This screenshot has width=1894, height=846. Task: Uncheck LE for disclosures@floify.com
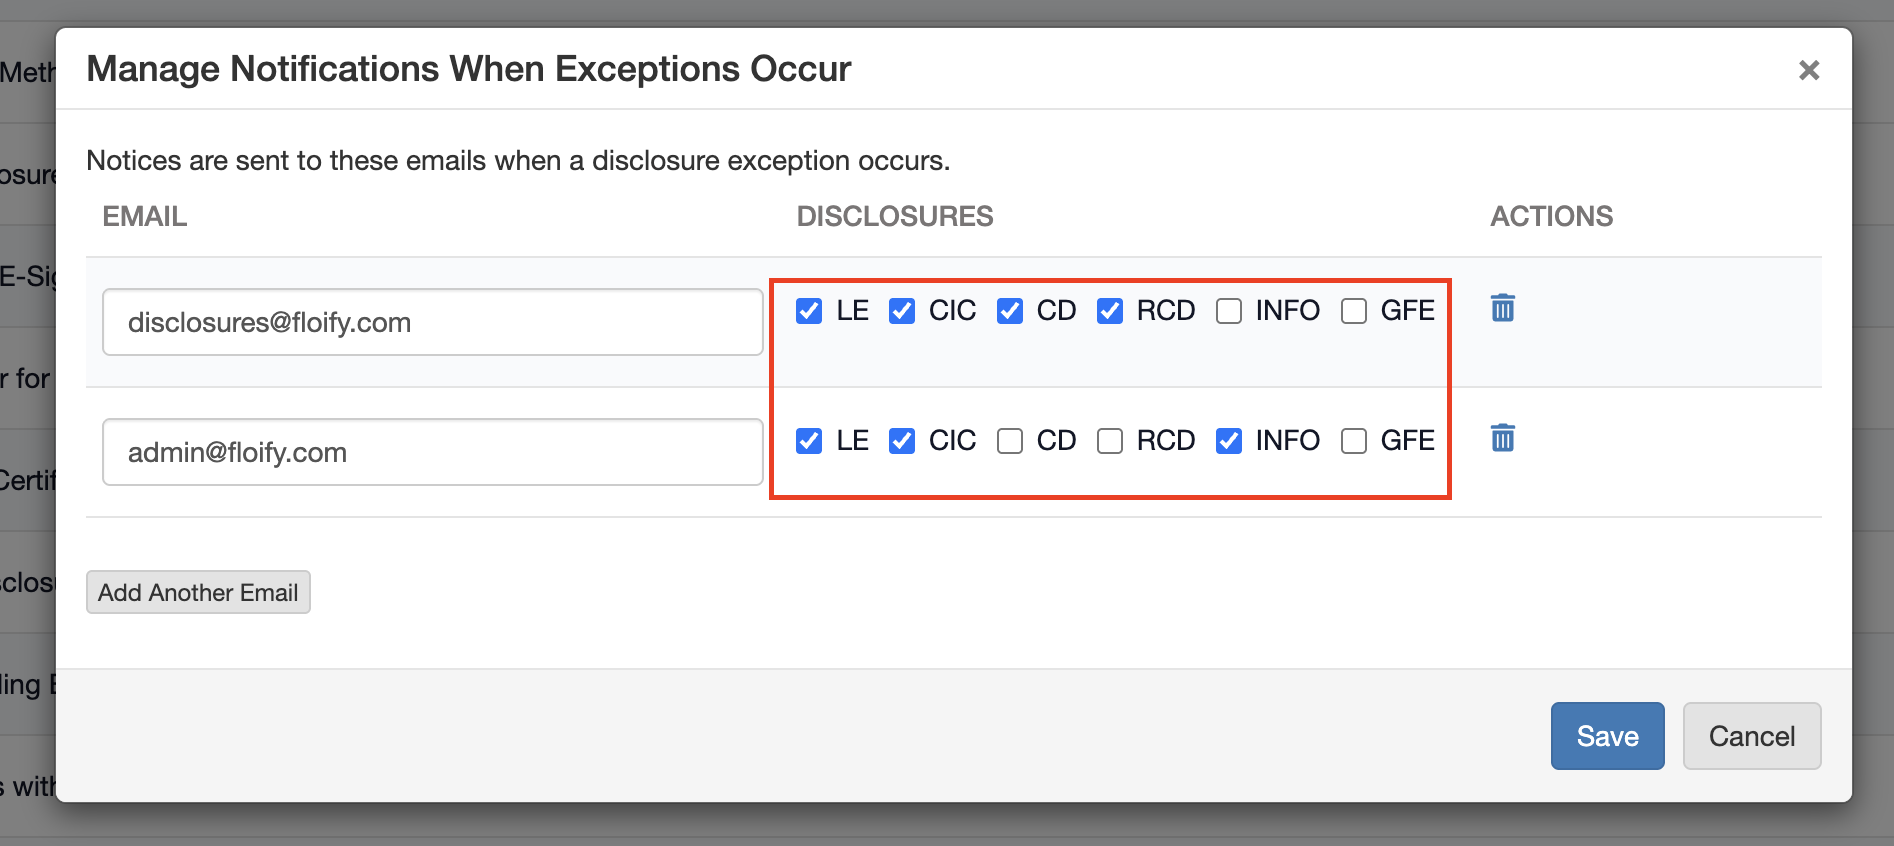coord(809,311)
